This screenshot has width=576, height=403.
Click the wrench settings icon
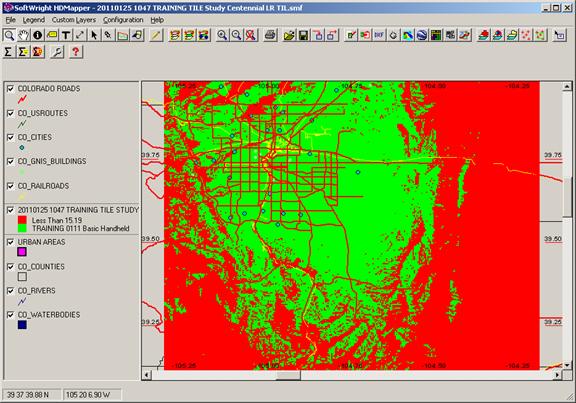click(57, 52)
